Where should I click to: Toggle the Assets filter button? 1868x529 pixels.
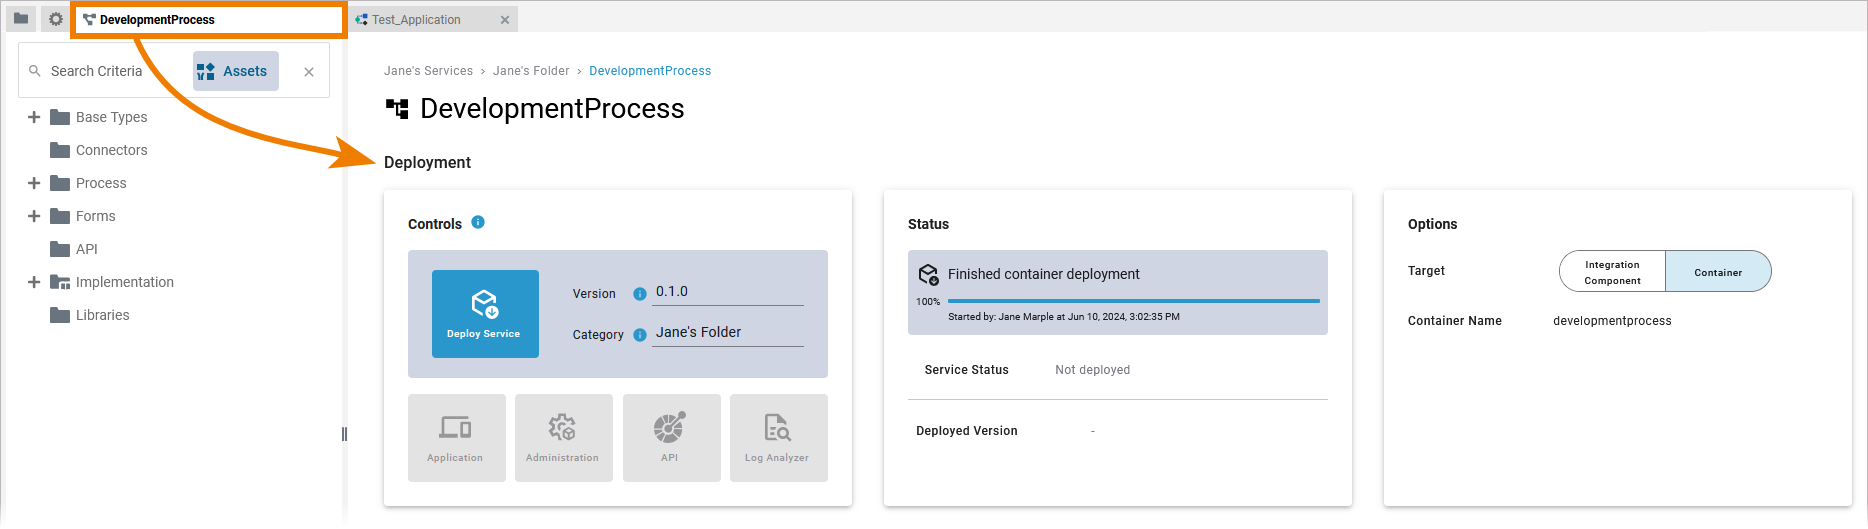(235, 71)
